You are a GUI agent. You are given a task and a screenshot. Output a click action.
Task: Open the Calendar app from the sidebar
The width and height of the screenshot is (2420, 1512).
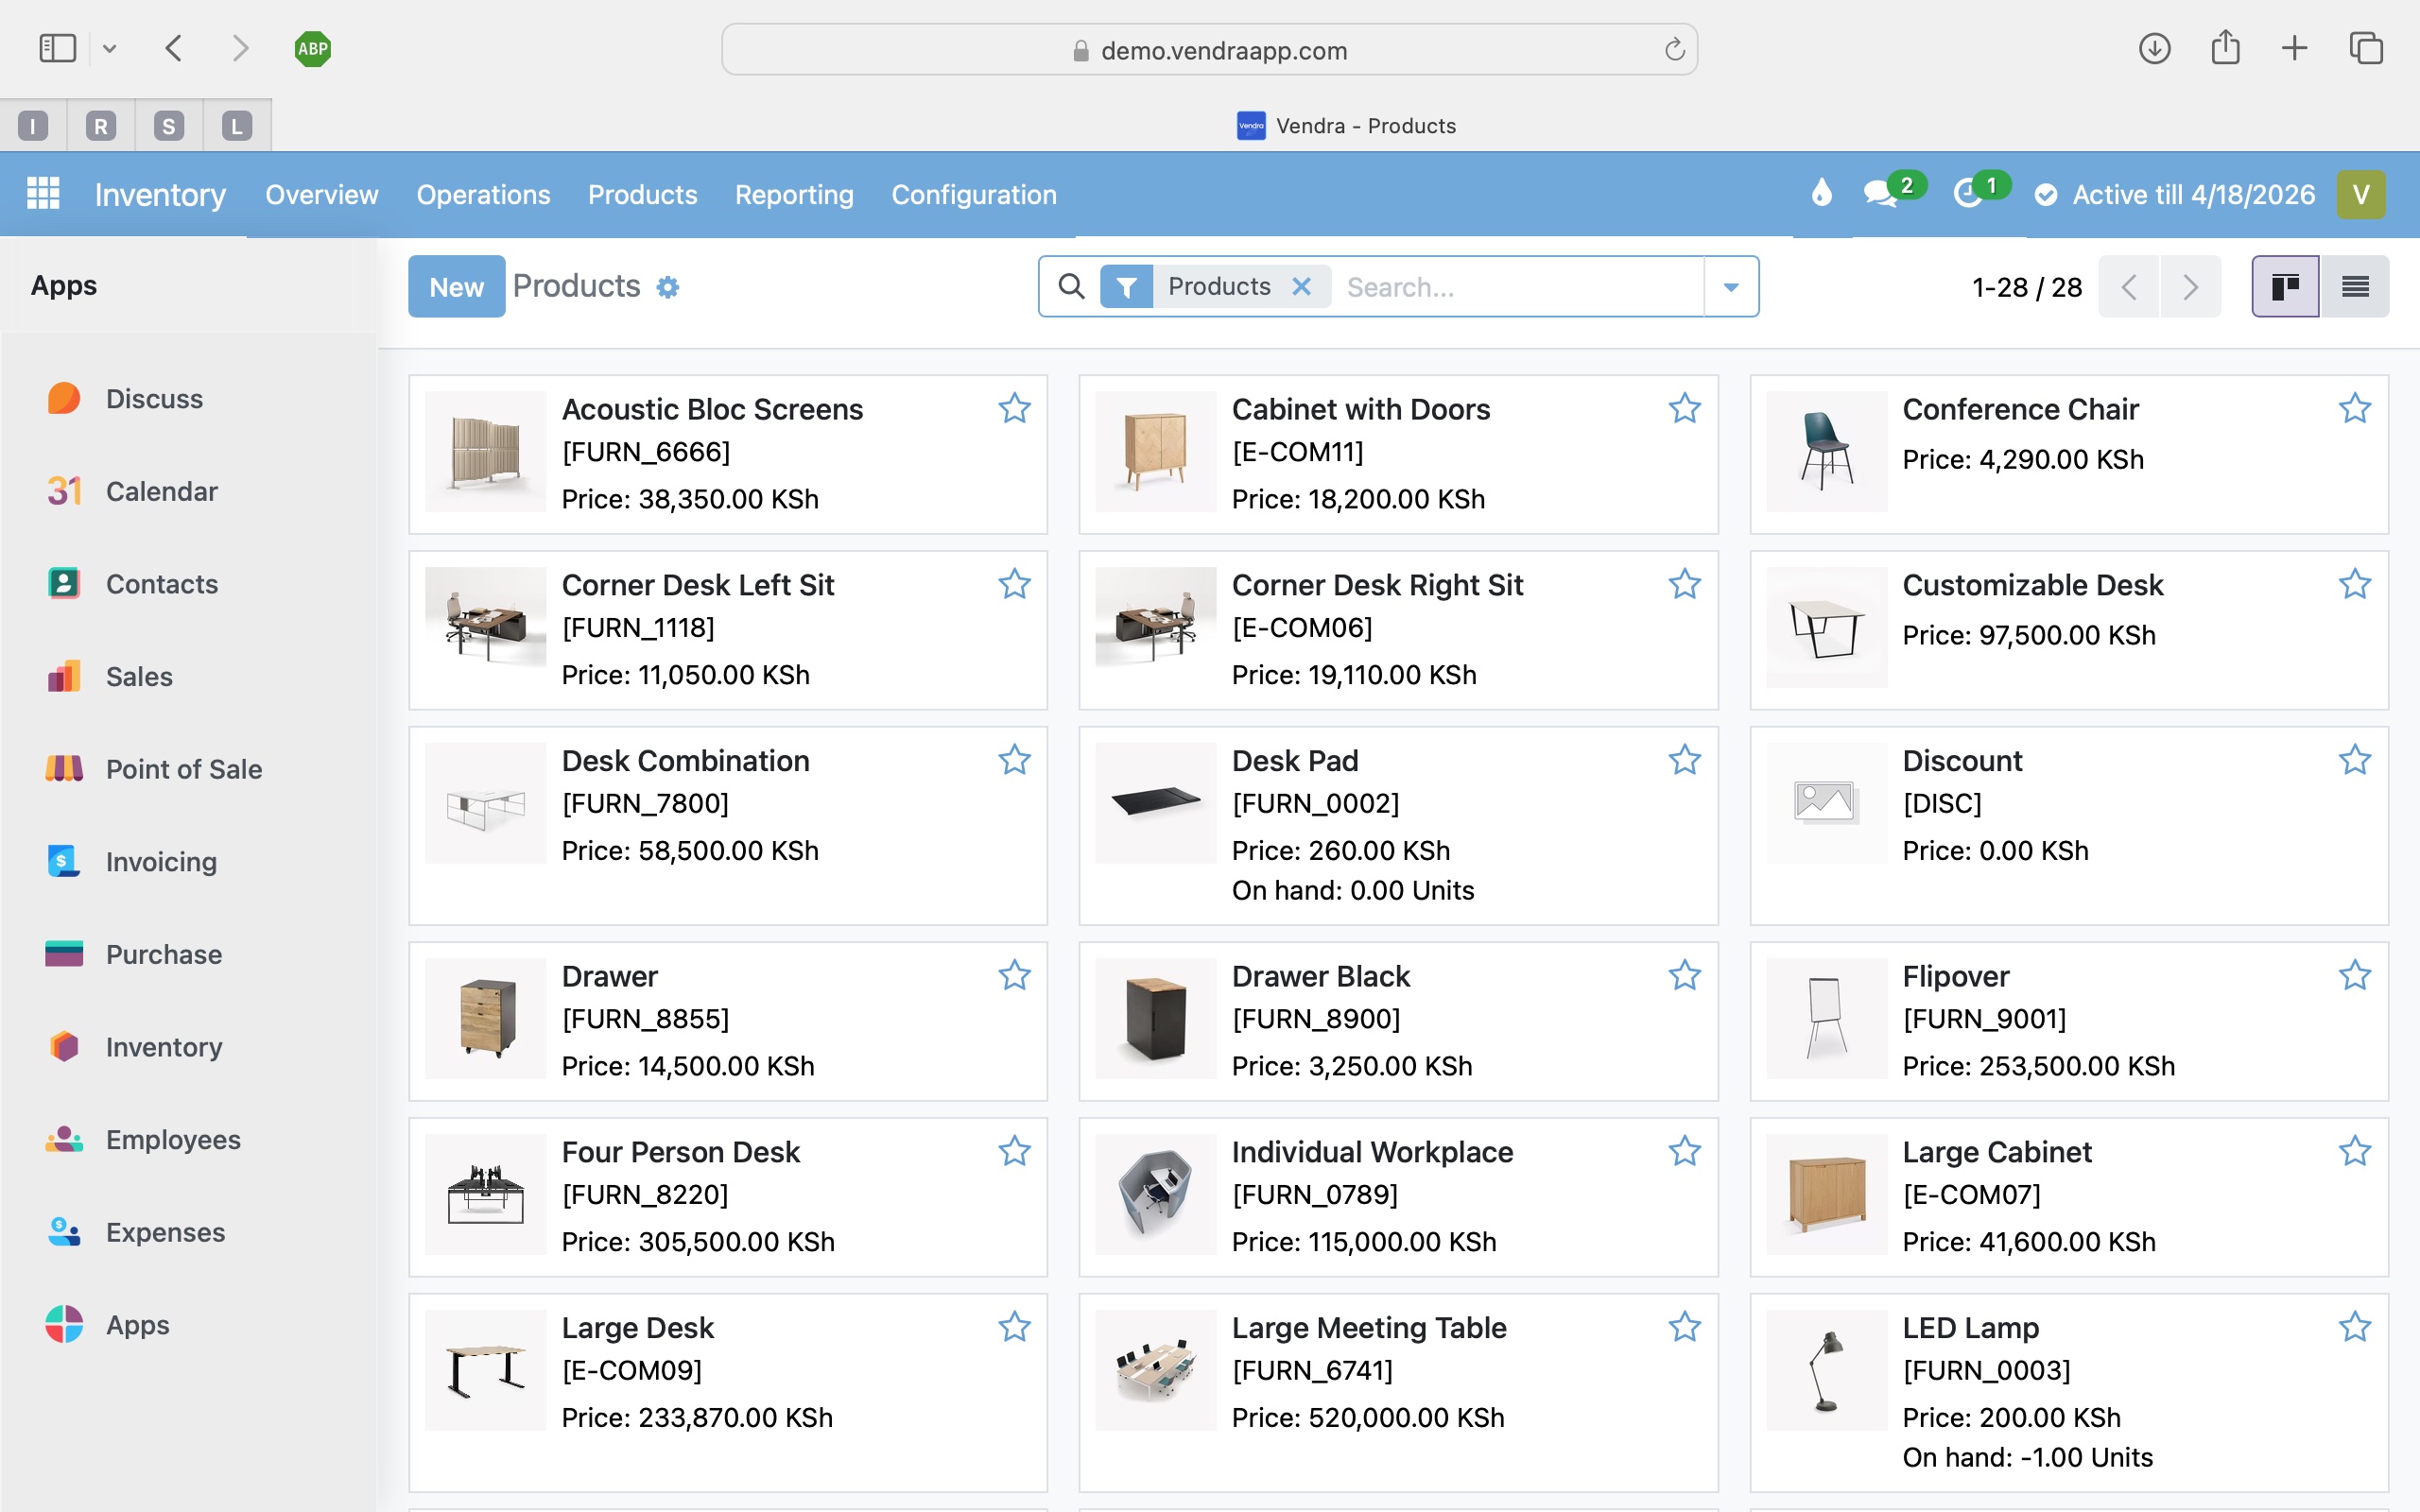[x=161, y=491]
